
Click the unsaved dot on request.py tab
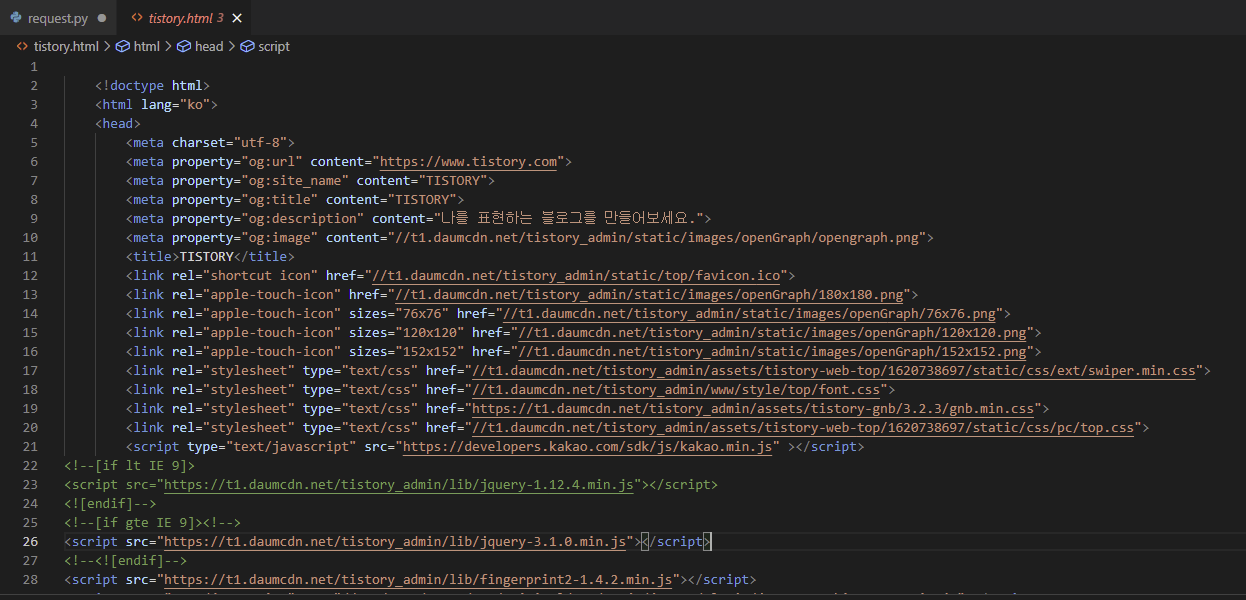click(102, 18)
